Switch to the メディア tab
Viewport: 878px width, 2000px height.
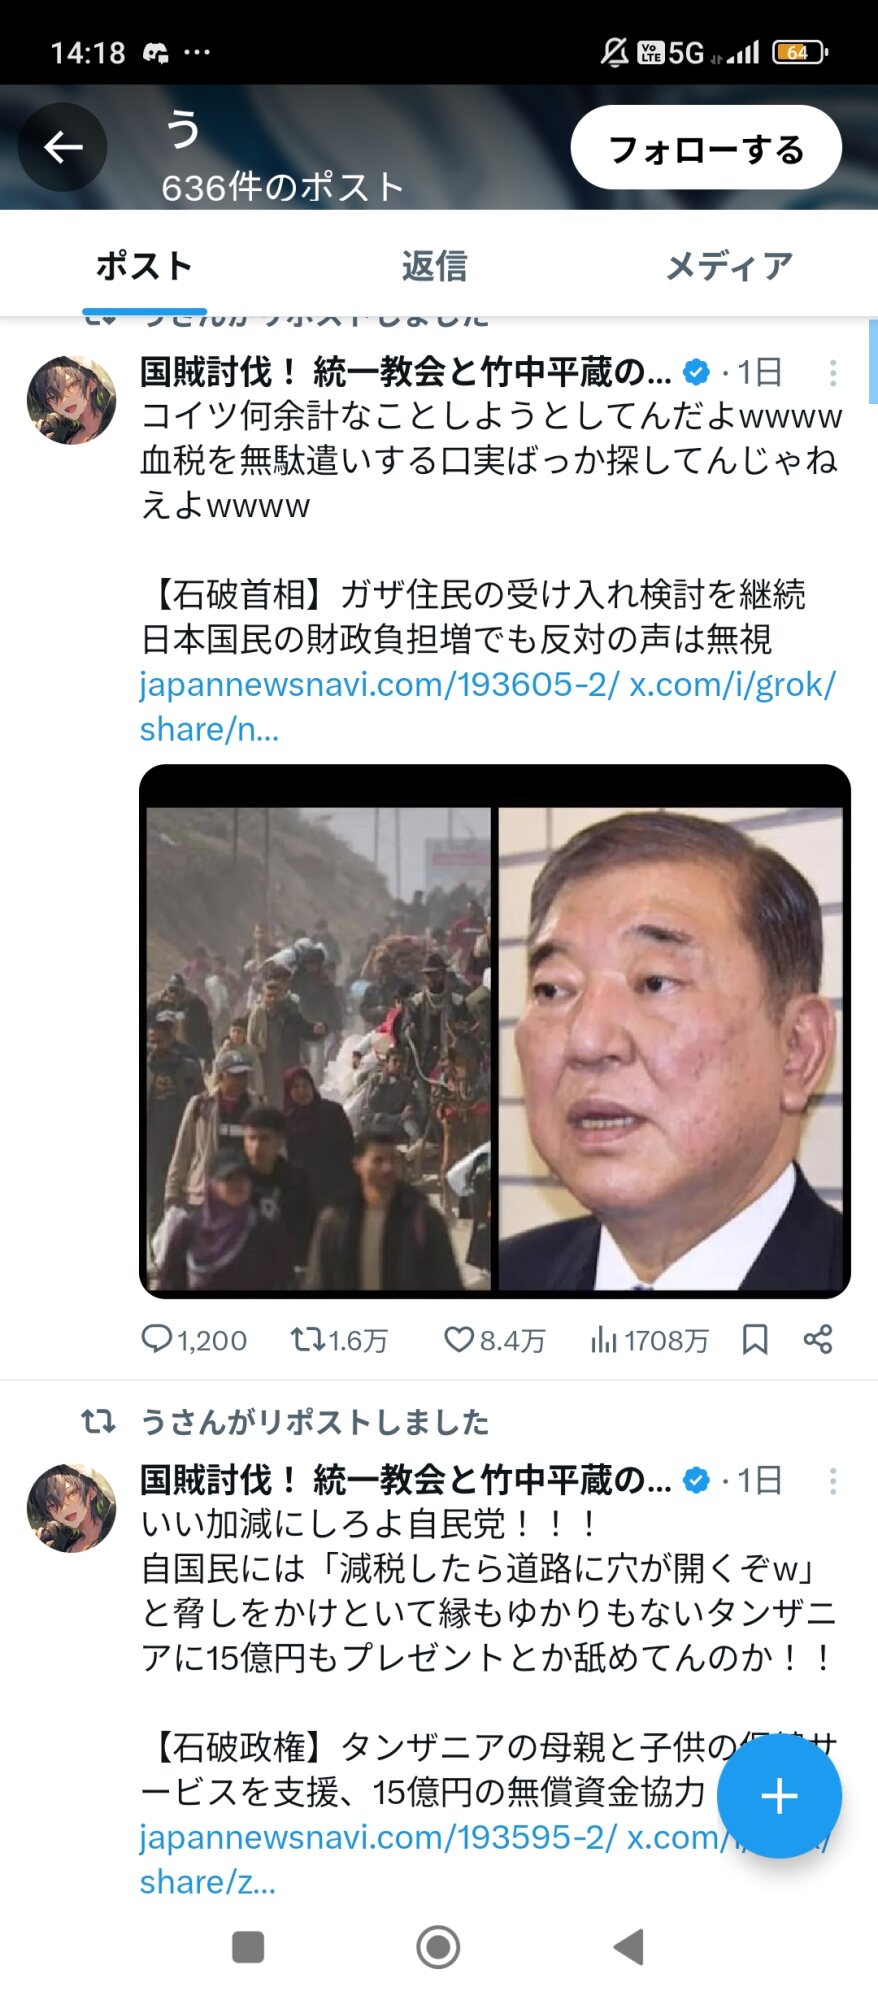pyautogui.click(x=729, y=266)
